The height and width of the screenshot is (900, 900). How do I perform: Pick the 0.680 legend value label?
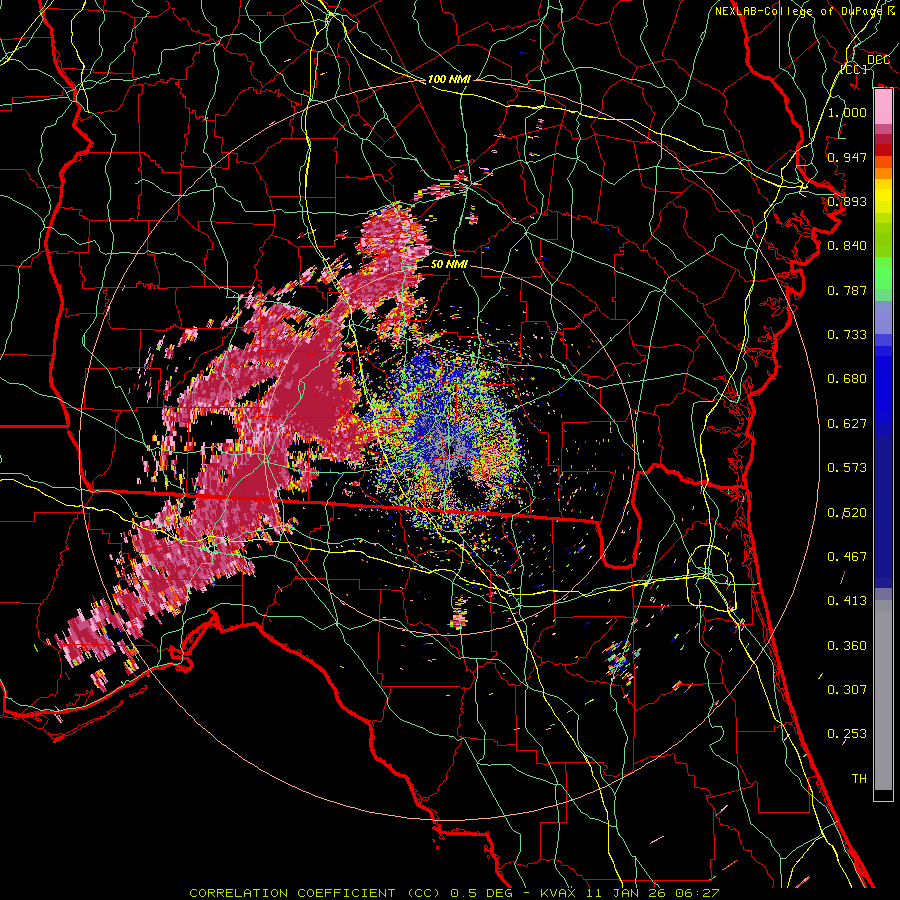click(x=847, y=379)
